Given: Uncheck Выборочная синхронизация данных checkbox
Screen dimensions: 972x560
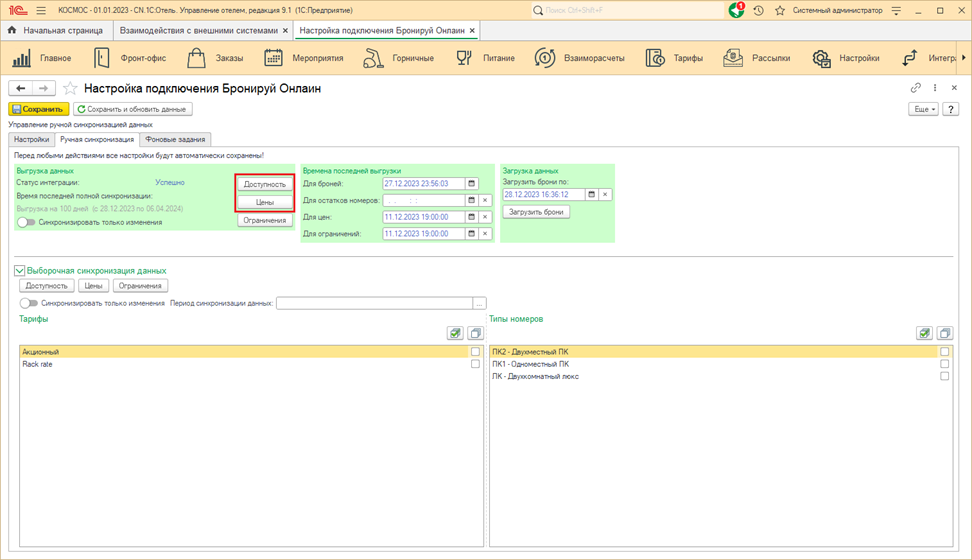Looking at the screenshot, I should click(20, 270).
